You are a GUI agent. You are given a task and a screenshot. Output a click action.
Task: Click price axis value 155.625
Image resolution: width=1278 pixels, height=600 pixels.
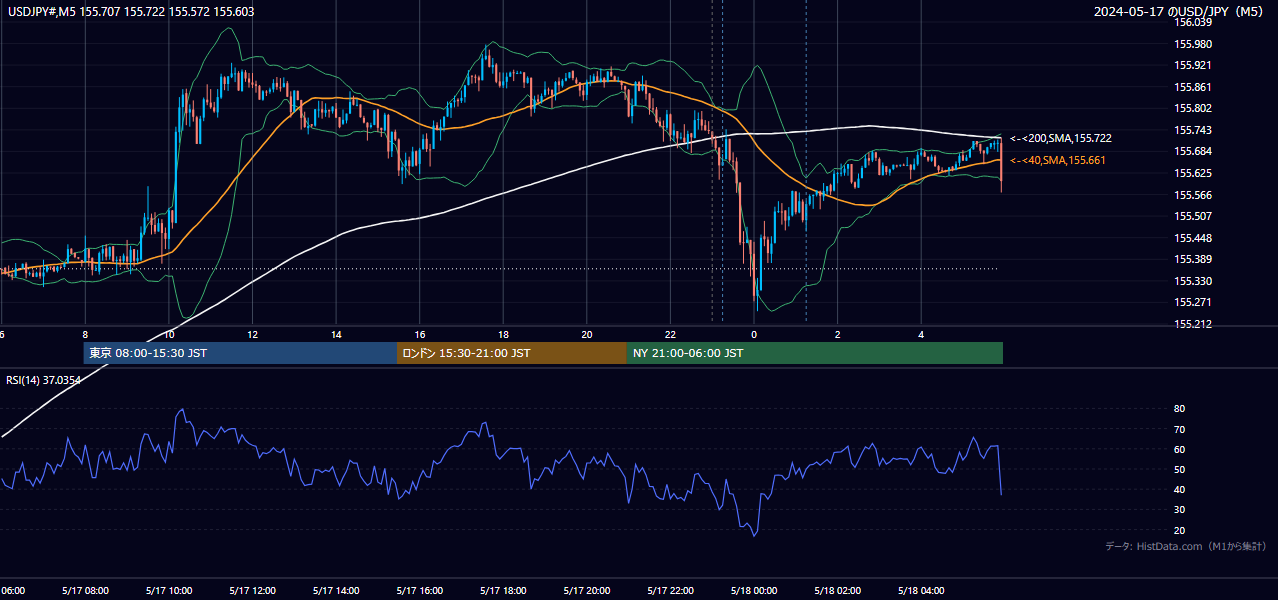(x=1193, y=173)
